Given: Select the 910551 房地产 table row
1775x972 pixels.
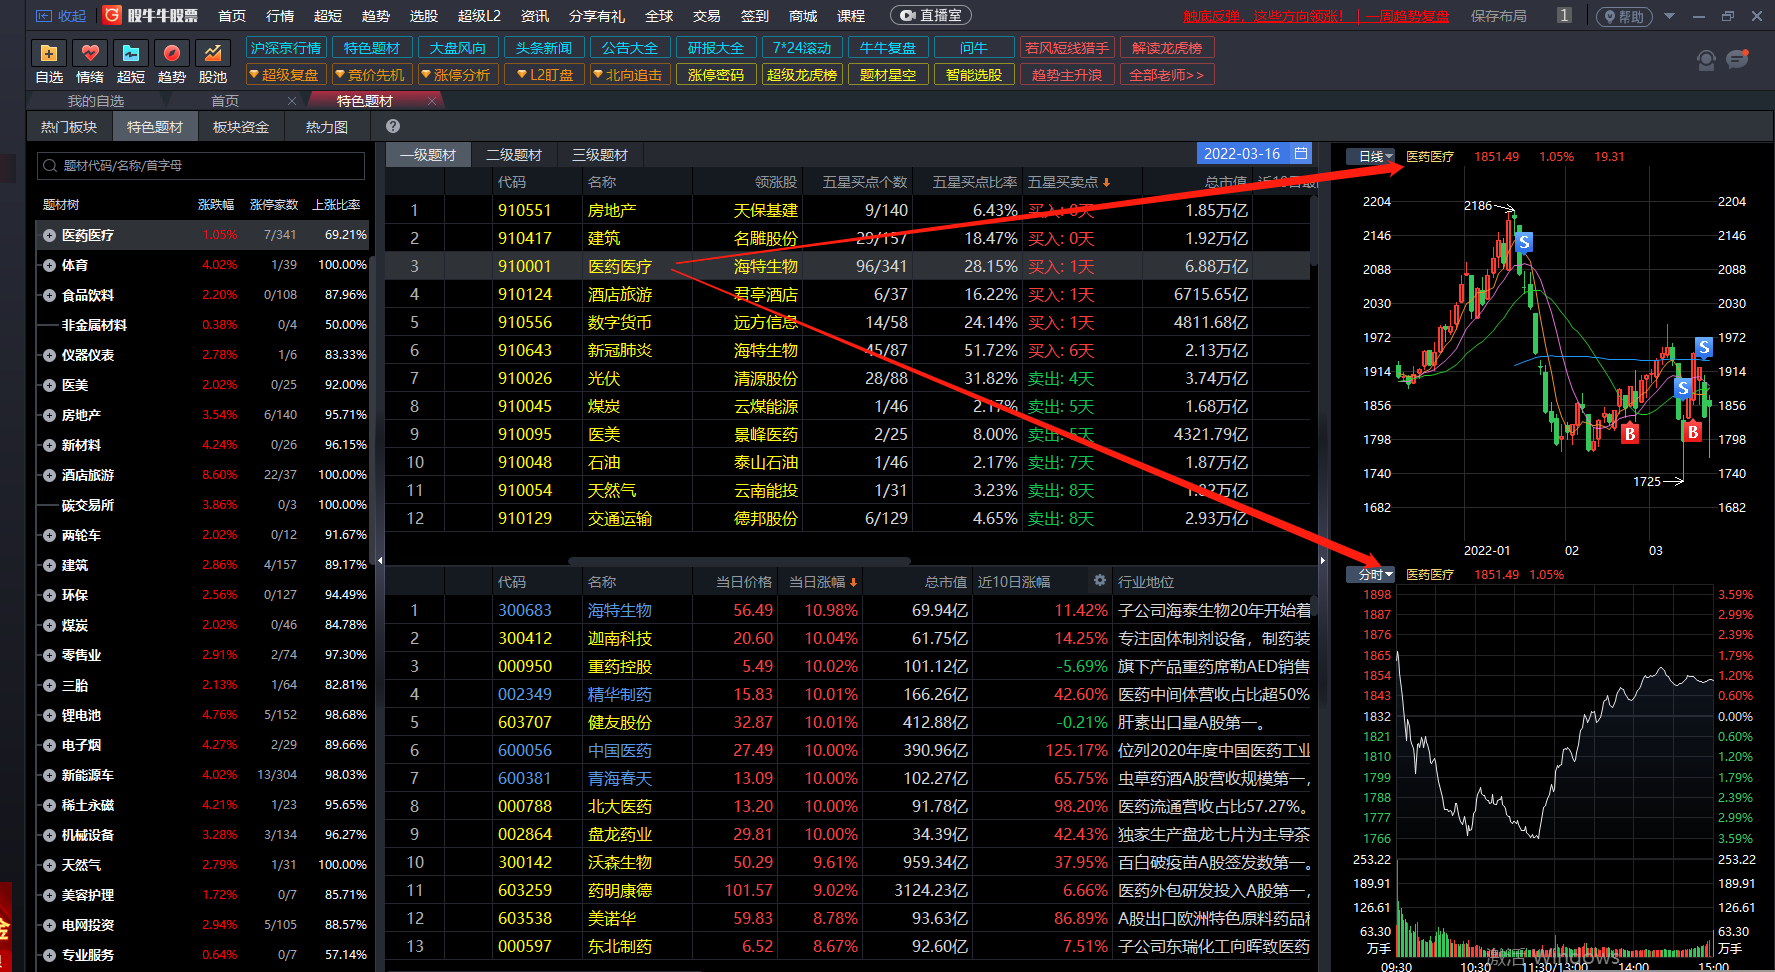Looking at the screenshot, I should point(847,210).
